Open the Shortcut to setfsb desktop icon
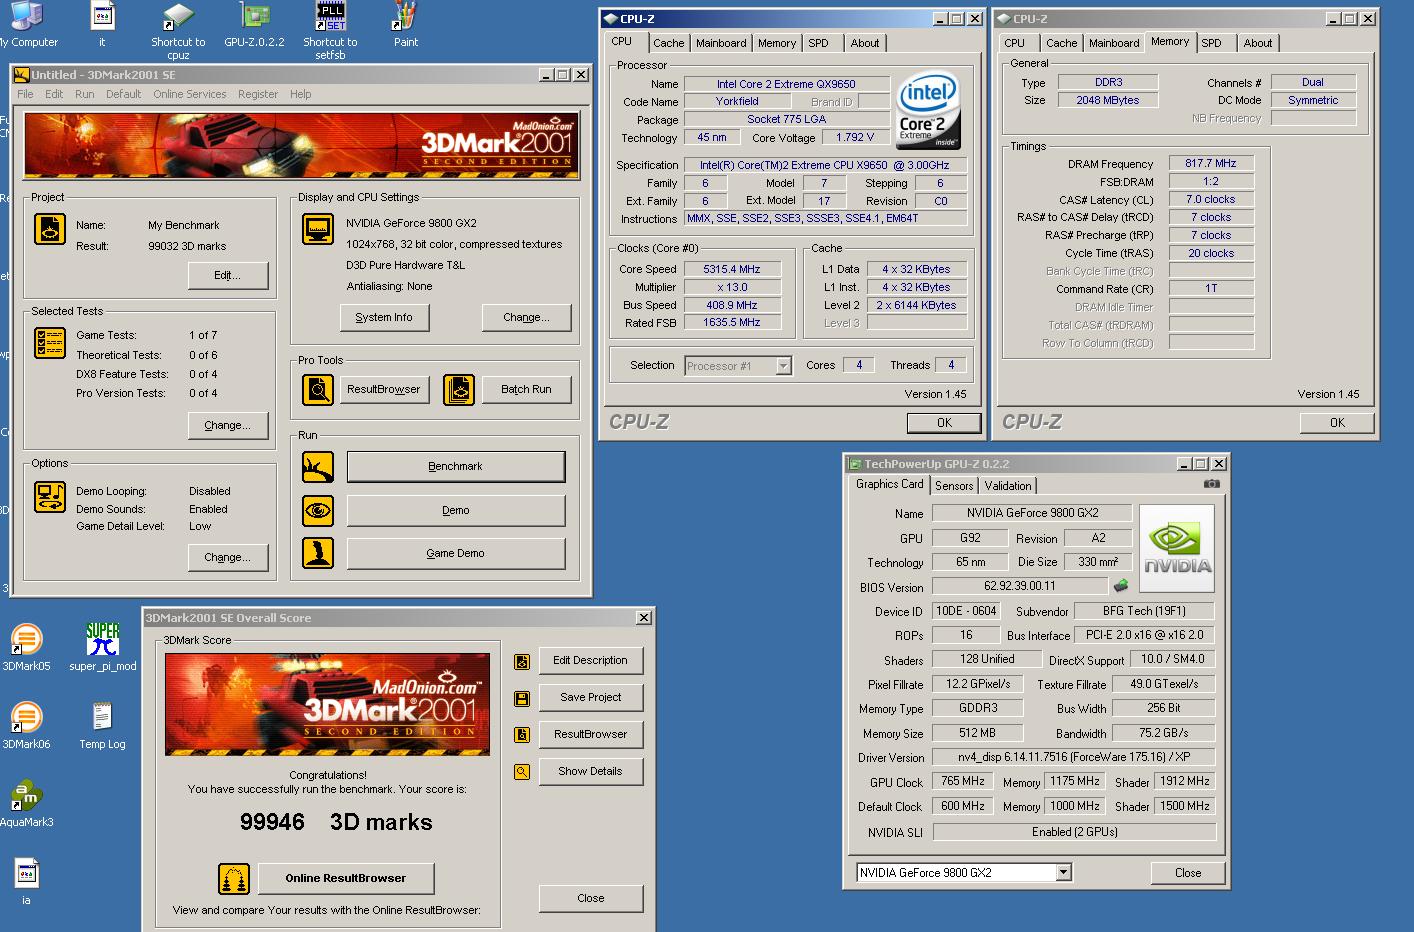1414x932 pixels. click(330, 30)
